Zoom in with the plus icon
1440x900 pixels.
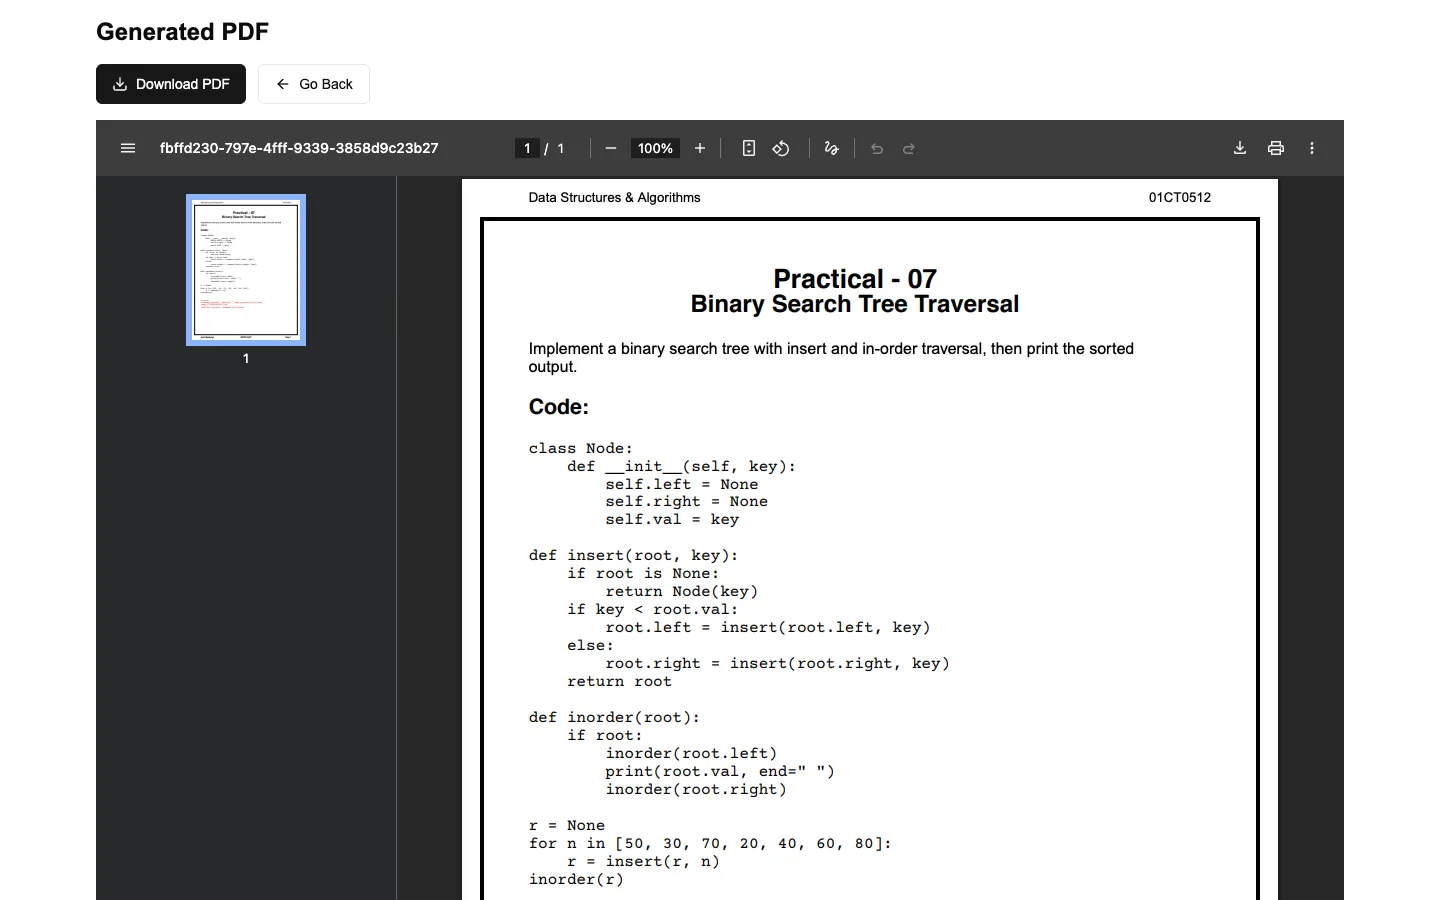point(700,148)
